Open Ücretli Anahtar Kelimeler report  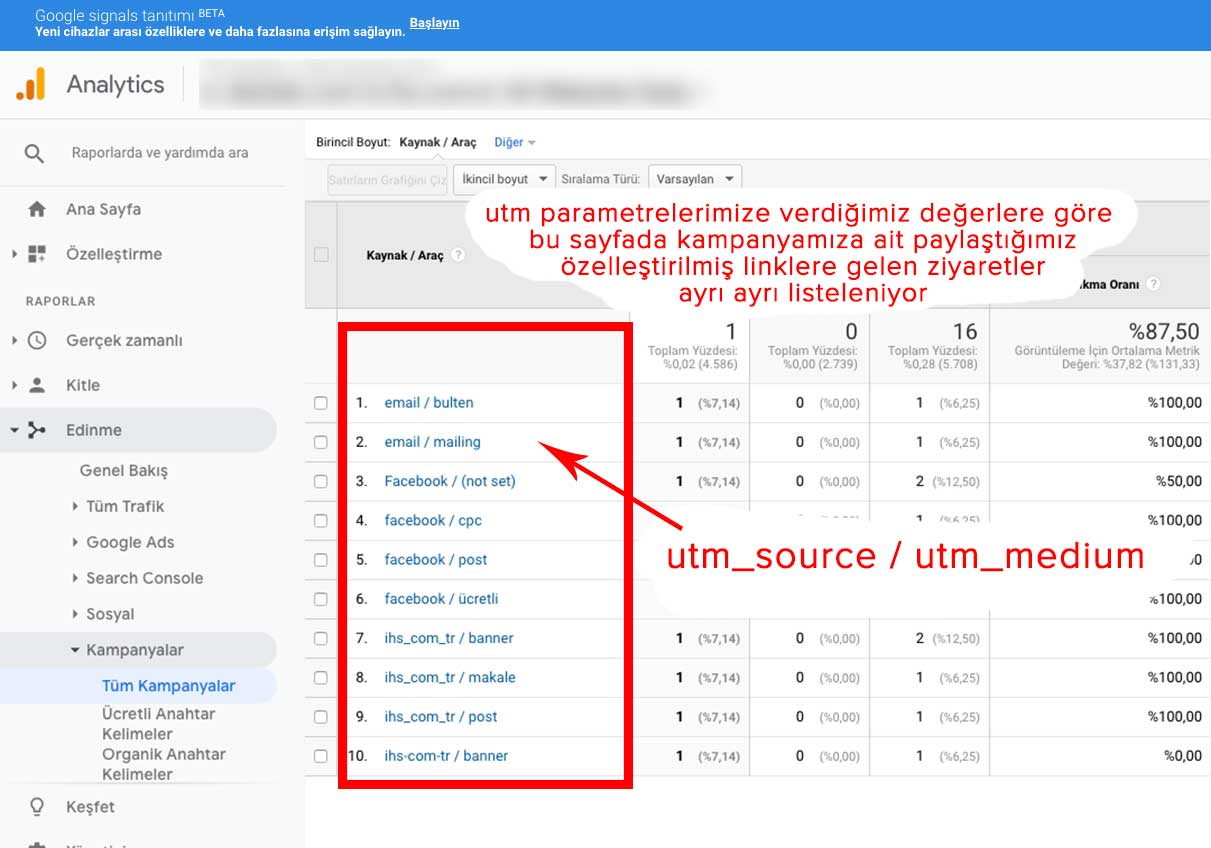point(158,724)
